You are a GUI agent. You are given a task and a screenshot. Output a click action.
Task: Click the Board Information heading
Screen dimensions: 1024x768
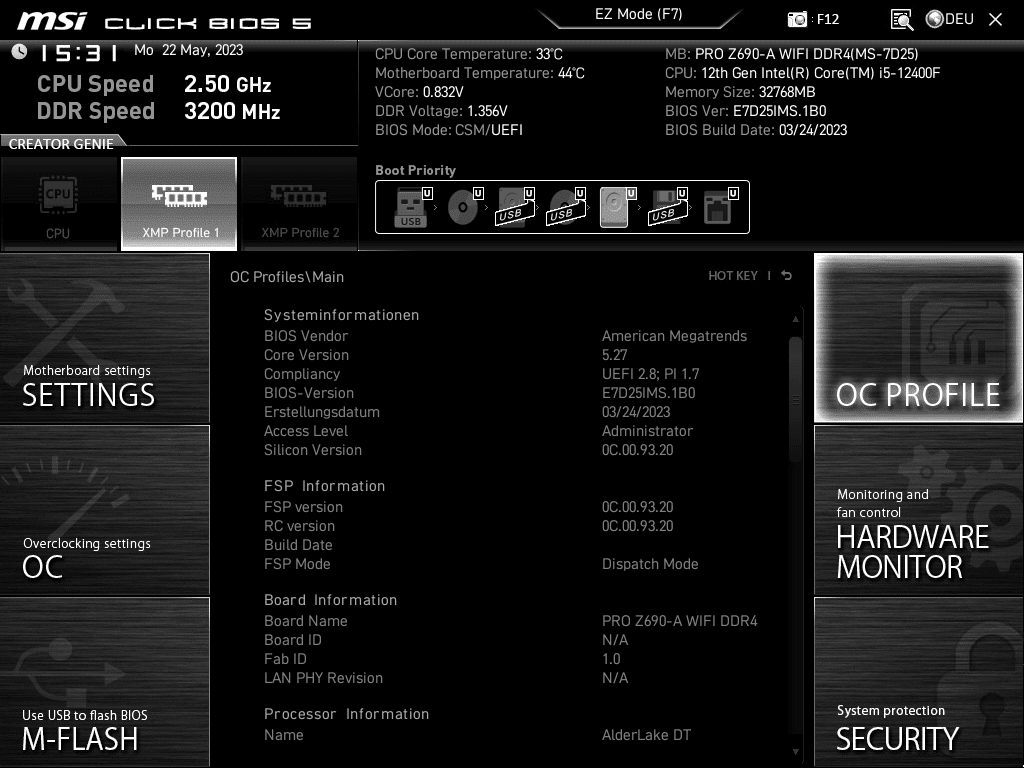[x=330, y=600]
